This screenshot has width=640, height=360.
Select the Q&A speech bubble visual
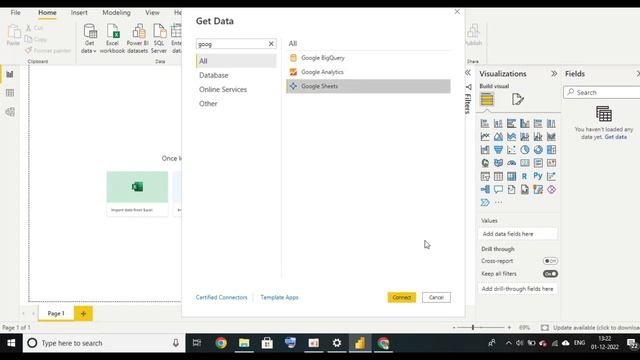(x=498, y=189)
